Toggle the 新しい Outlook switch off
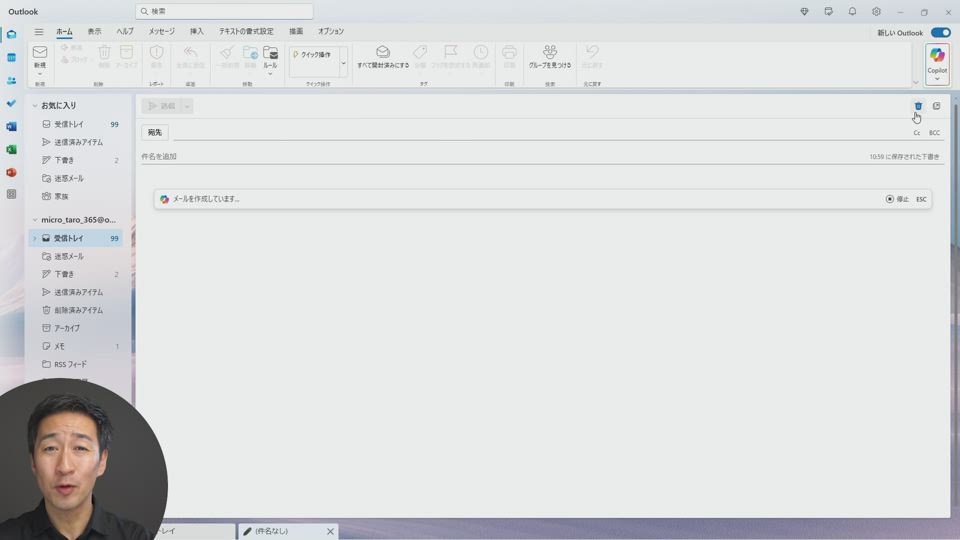Screen dimensions: 960x540 (940, 33)
